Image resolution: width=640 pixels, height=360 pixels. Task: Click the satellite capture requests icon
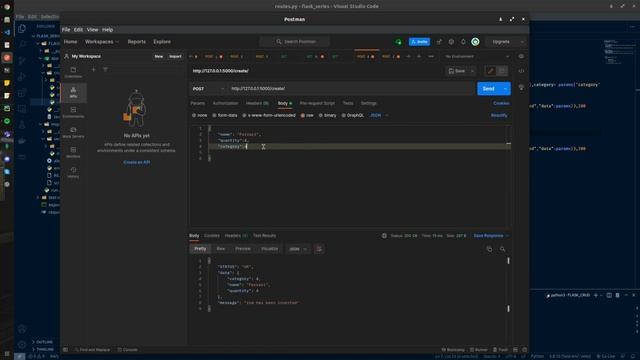pos(439,42)
